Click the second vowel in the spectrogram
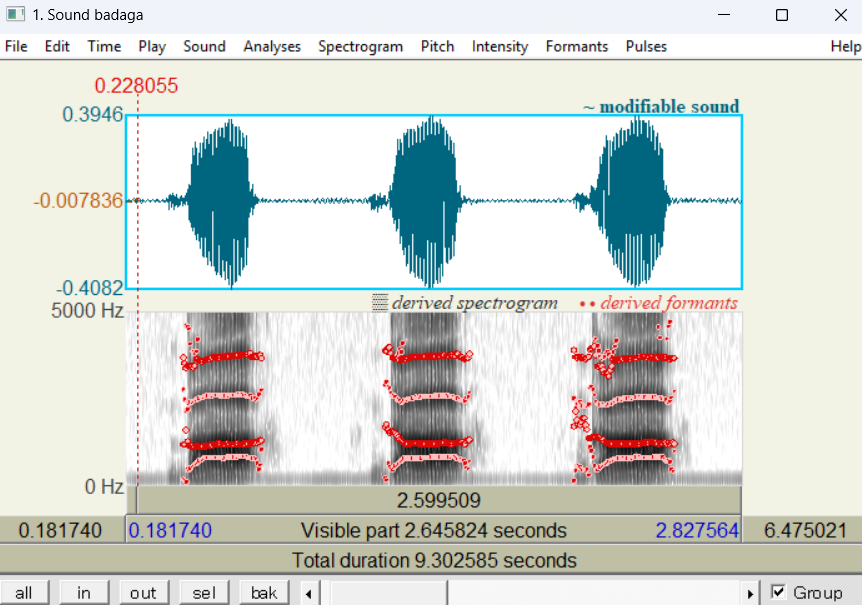This screenshot has width=862, height=605. click(x=427, y=398)
